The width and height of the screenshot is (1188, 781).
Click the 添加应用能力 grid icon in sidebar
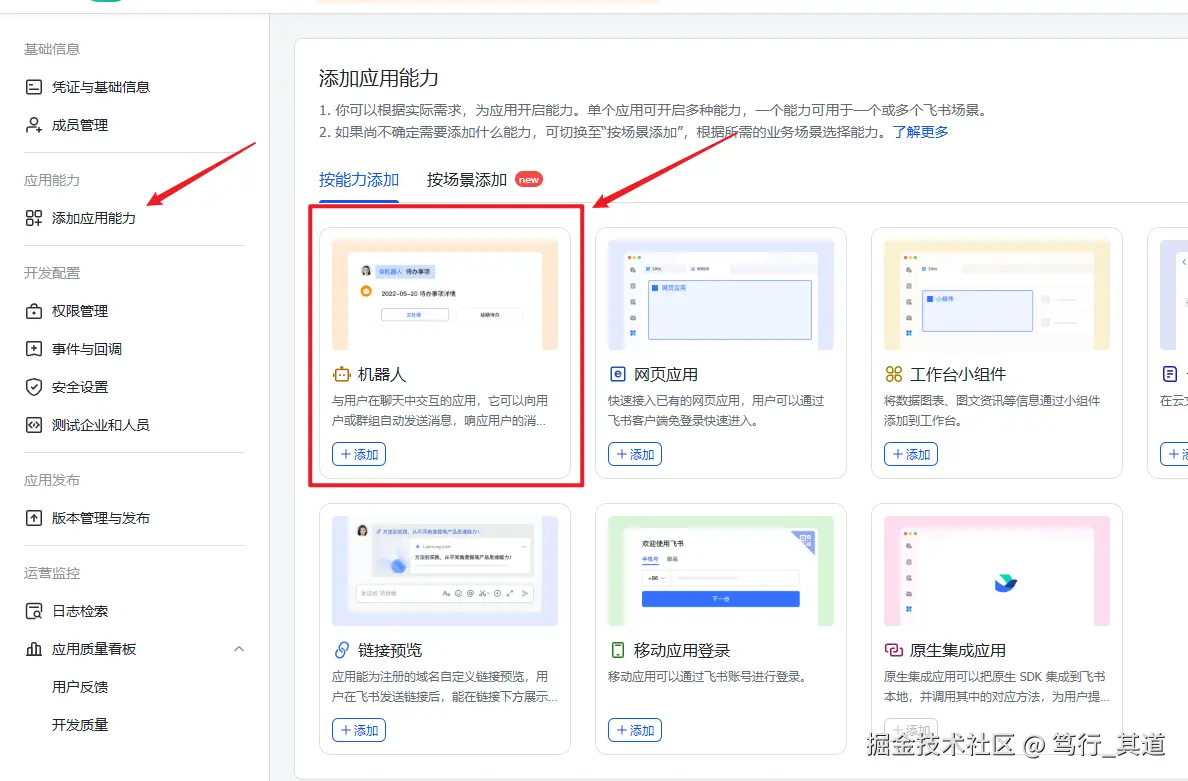point(34,218)
